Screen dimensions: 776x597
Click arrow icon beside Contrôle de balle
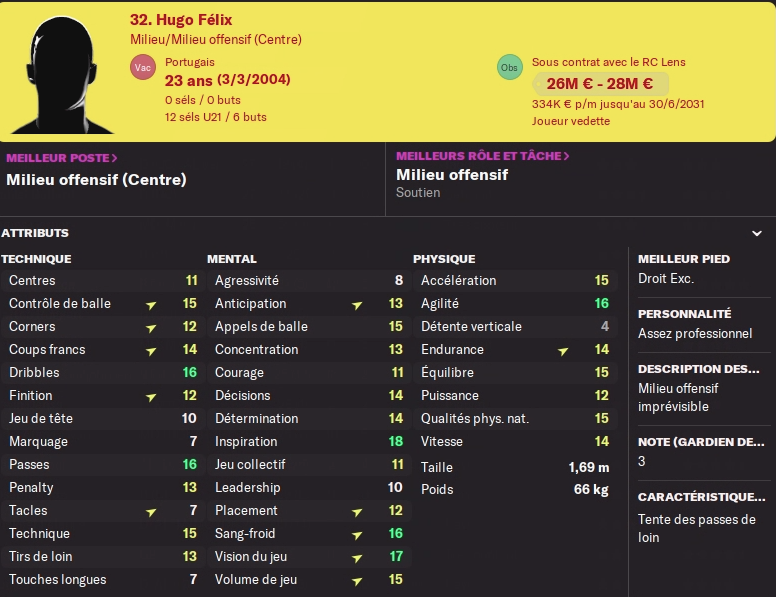pyautogui.click(x=151, y=304)
